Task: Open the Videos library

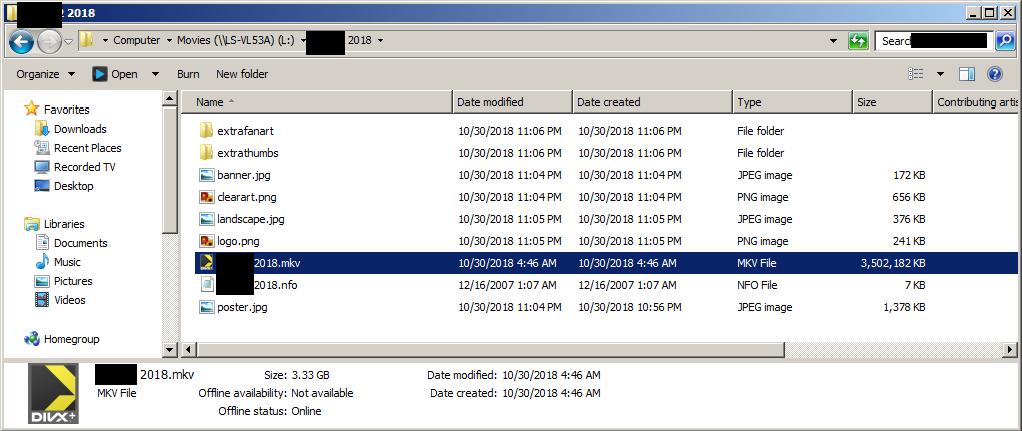Action: coord(69,300)
